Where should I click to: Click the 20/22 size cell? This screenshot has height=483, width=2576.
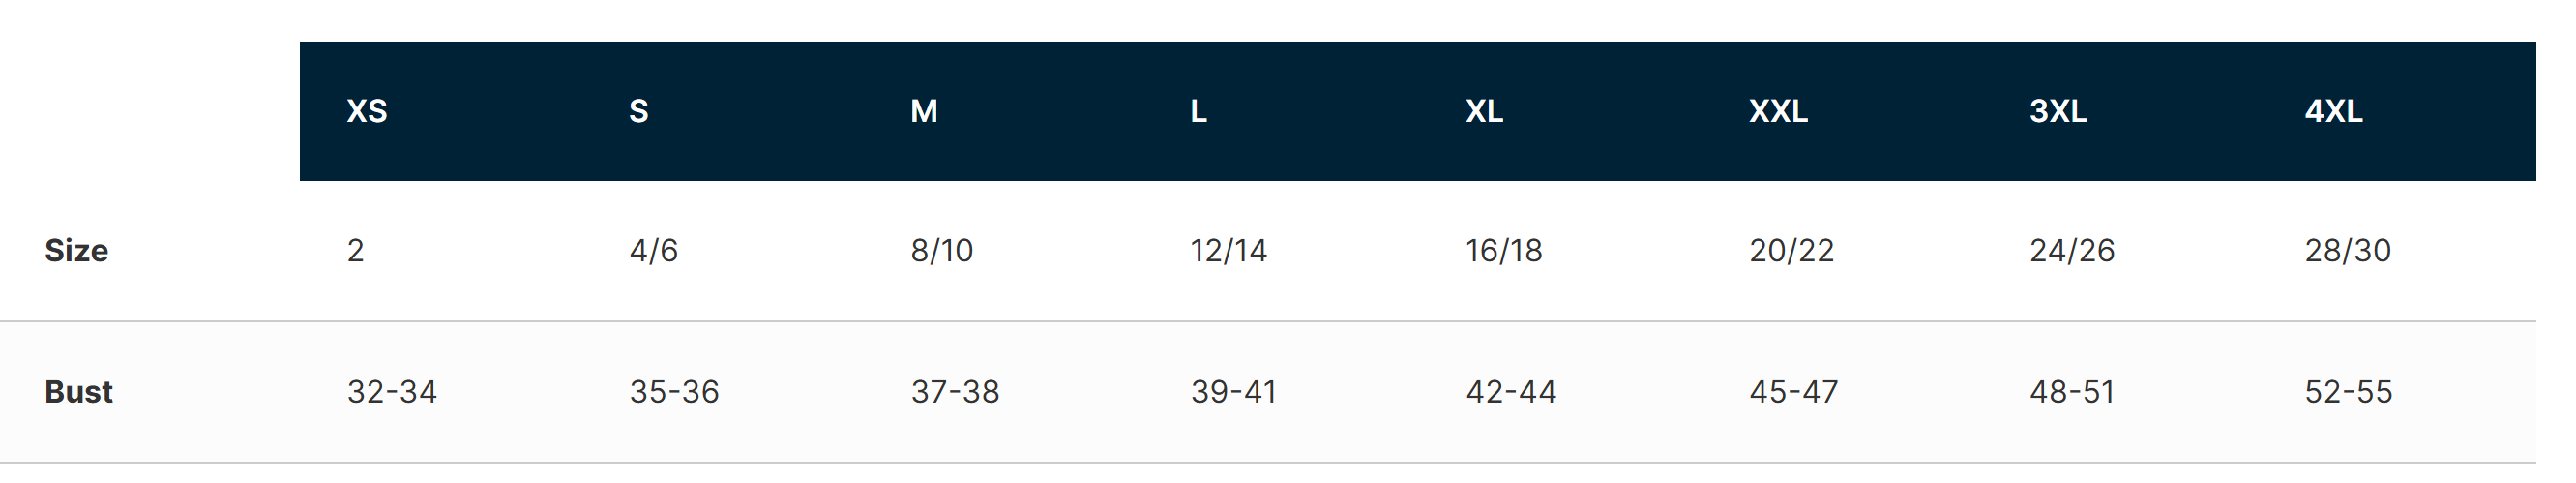point(1791,250)
